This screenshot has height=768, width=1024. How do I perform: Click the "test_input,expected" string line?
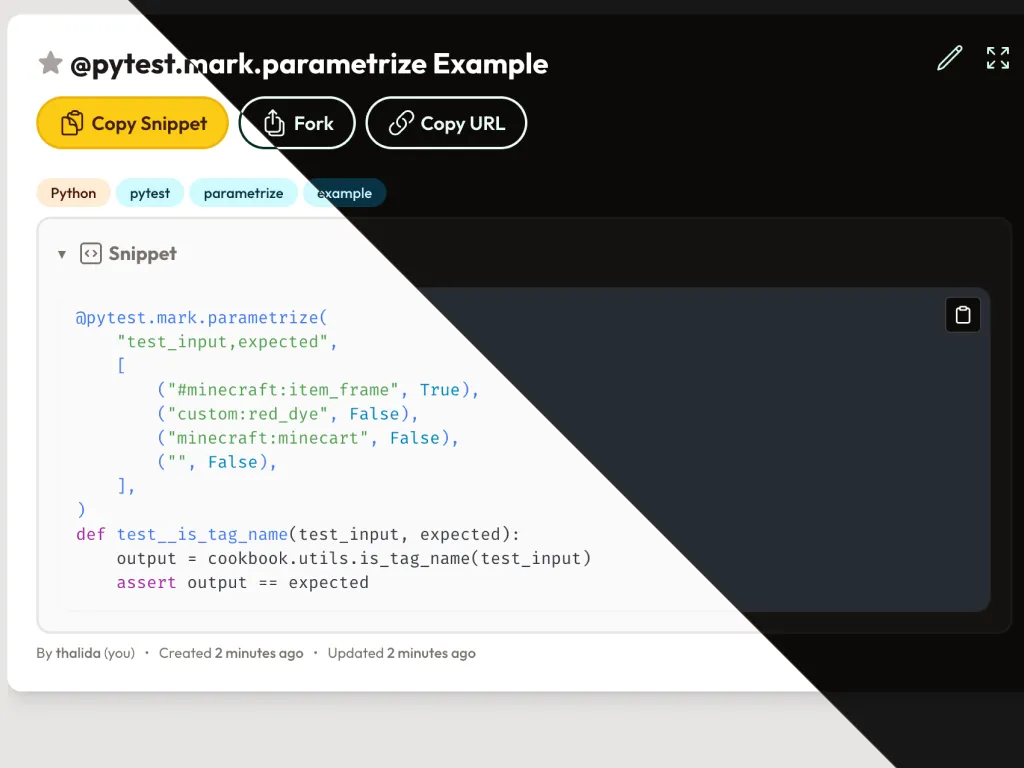click(227, 342)
